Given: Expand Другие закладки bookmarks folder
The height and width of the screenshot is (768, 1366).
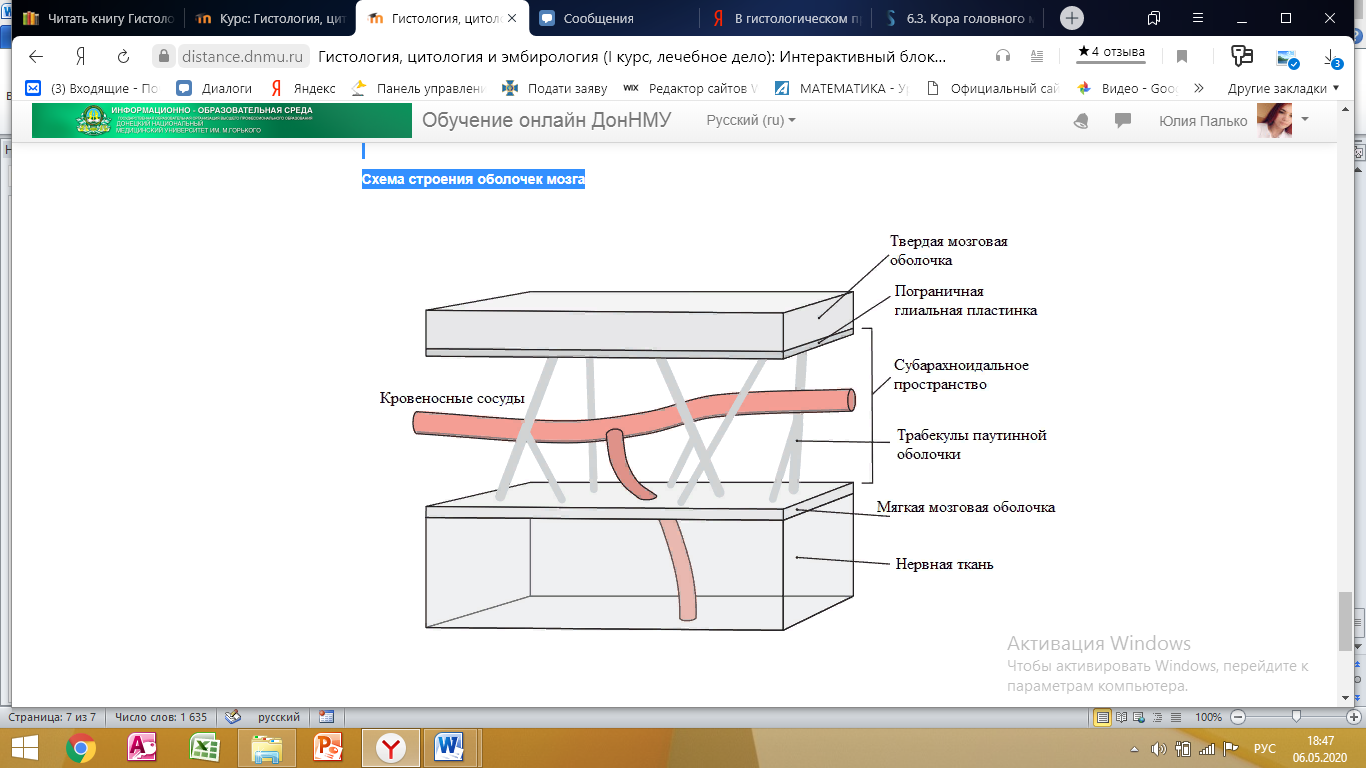Looking at the screenshot, I should click(1283, 88).
